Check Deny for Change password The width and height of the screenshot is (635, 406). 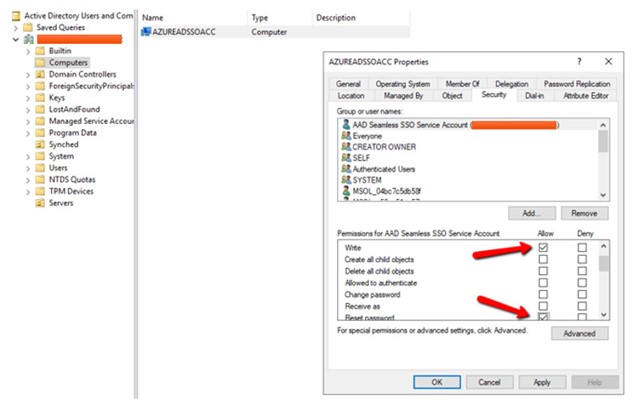pyautogui.click(x=582, y=294)
